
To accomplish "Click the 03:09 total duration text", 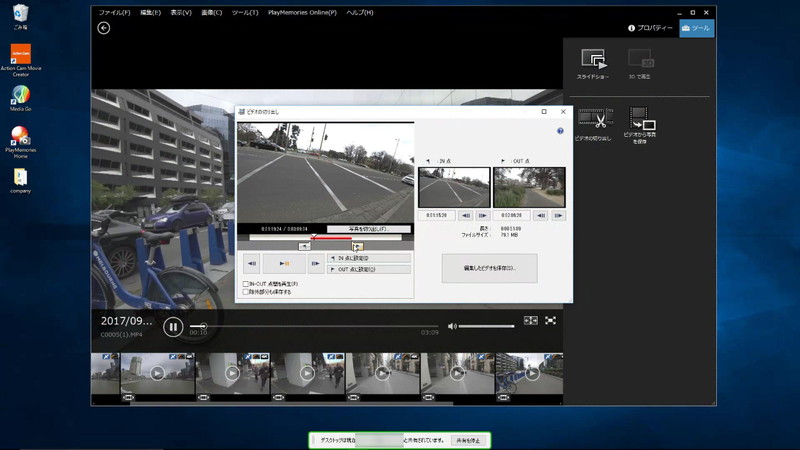I will [x=430, y=333].
